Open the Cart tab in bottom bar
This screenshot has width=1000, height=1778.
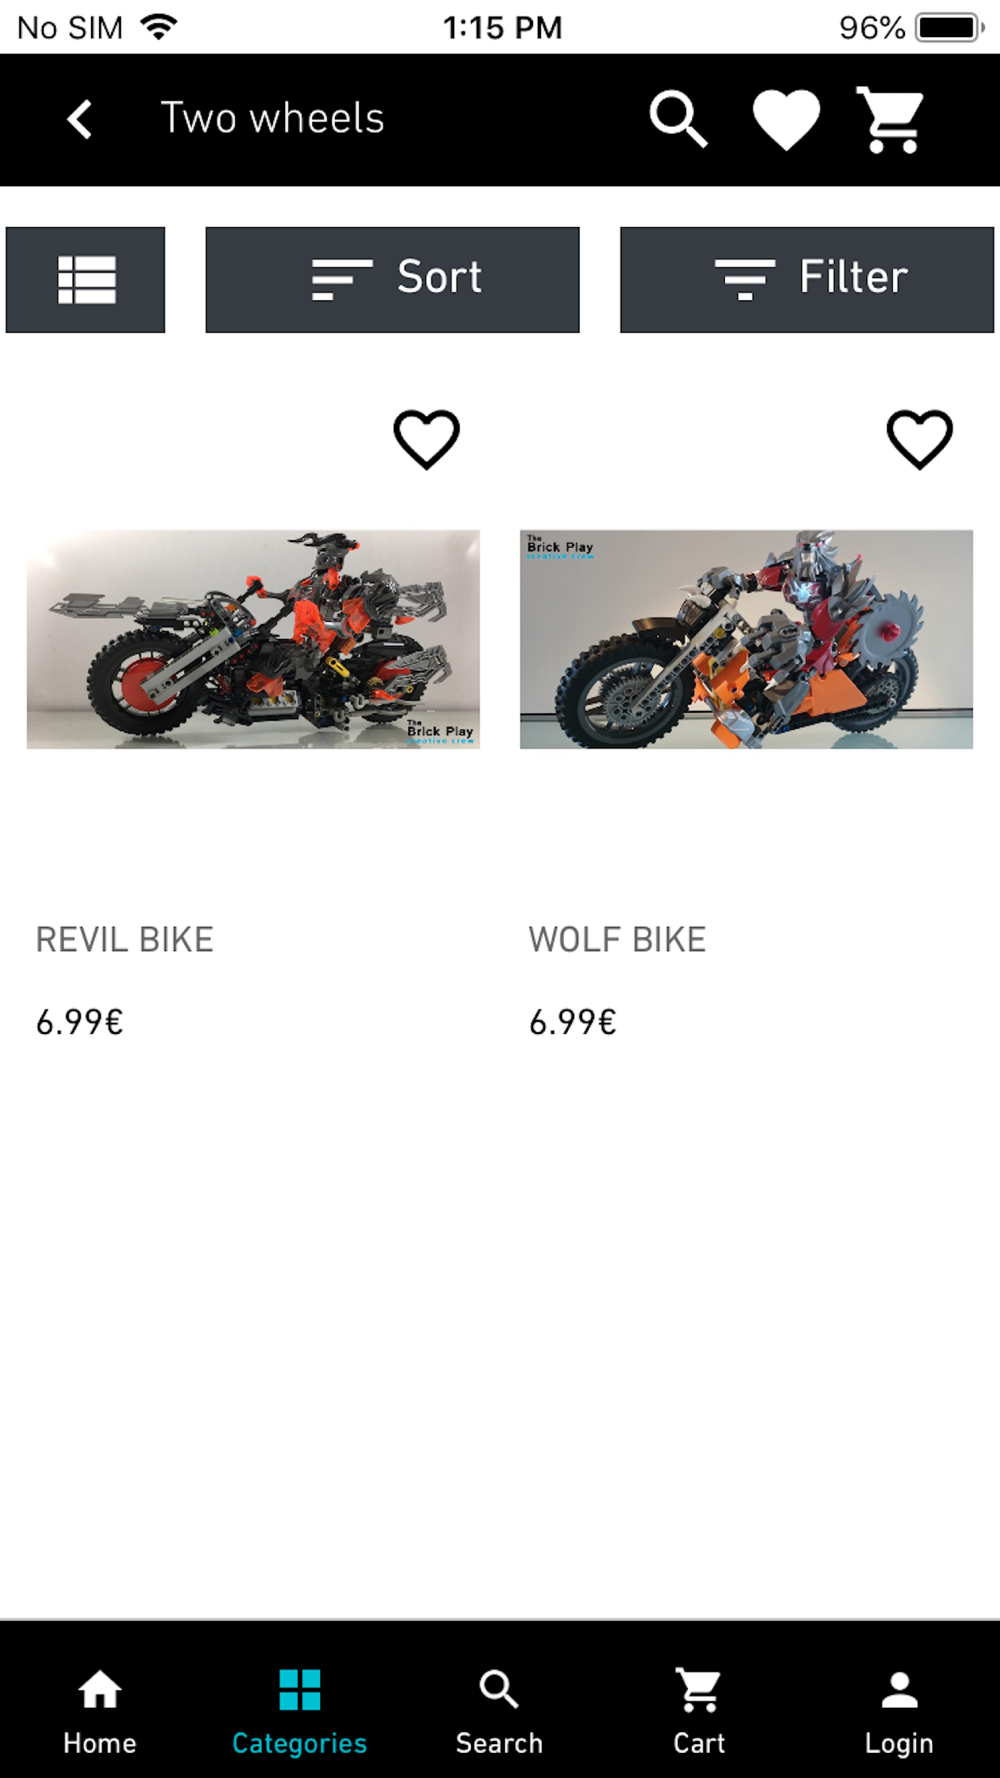(x=699, y=1712)
